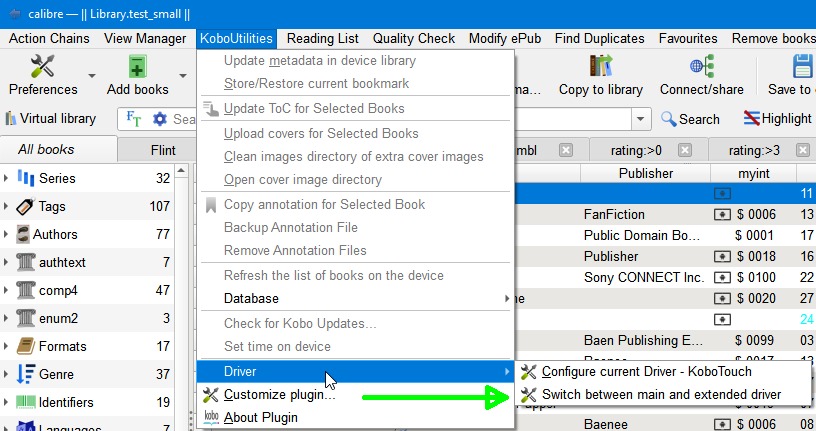Expand the Authors tree node

click(6, 234)
